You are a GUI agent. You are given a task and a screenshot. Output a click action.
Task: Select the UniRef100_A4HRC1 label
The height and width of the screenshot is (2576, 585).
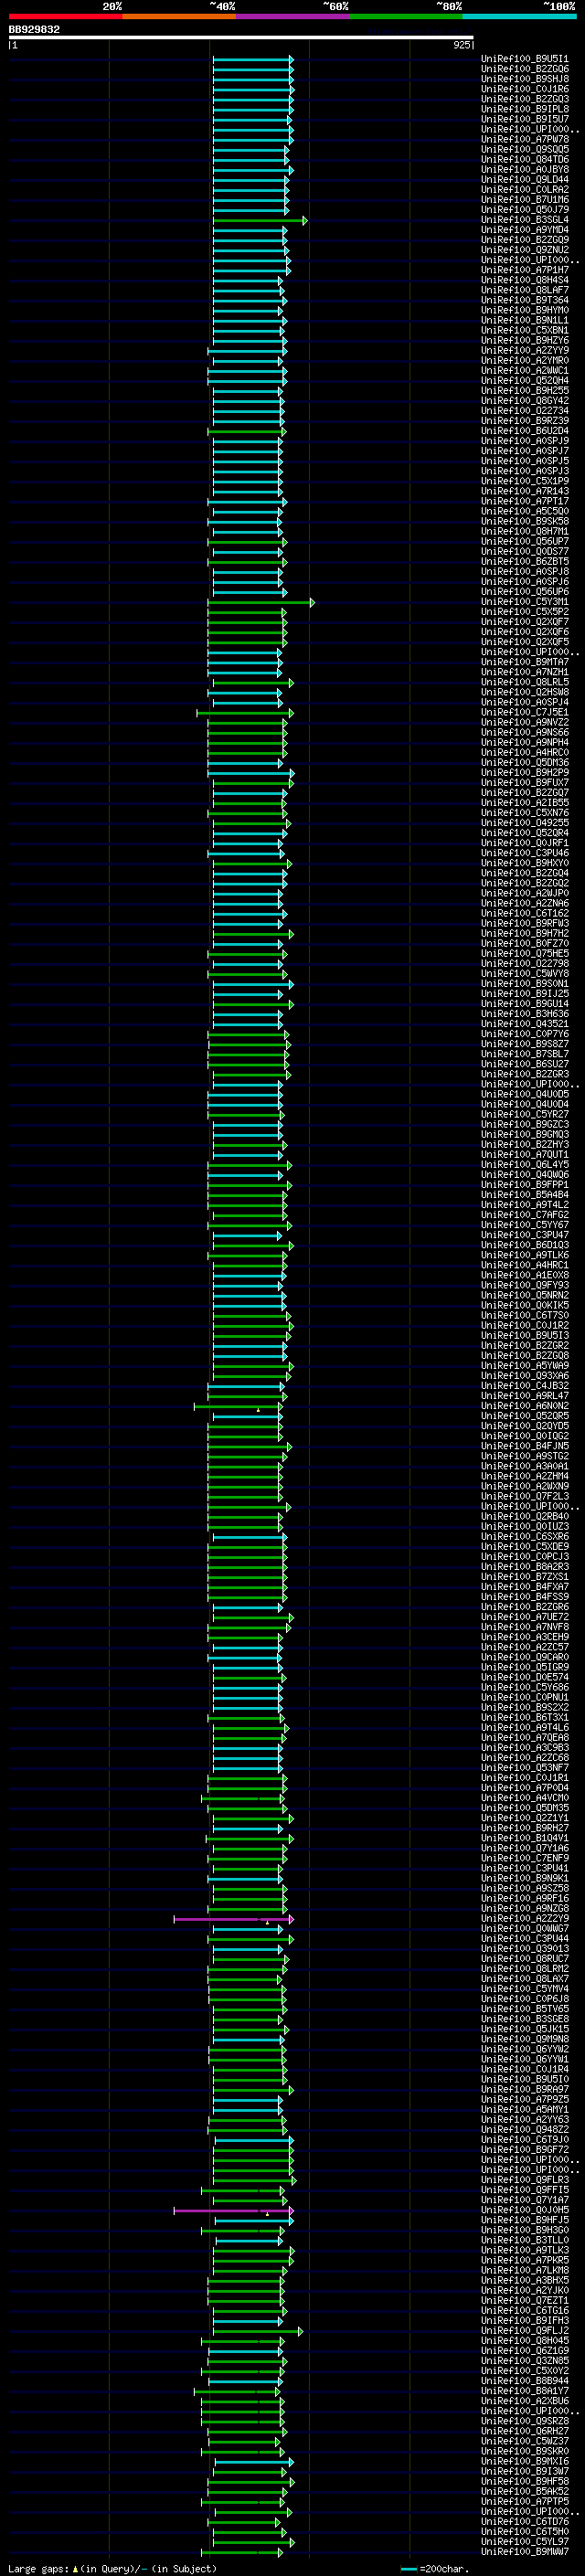tap(525, 1265)
